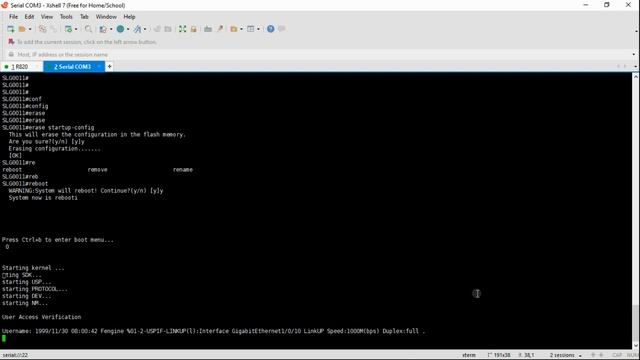Click the 'Username:' prompt text
This screenshot has height=360, width=640.
pos(17,331)
